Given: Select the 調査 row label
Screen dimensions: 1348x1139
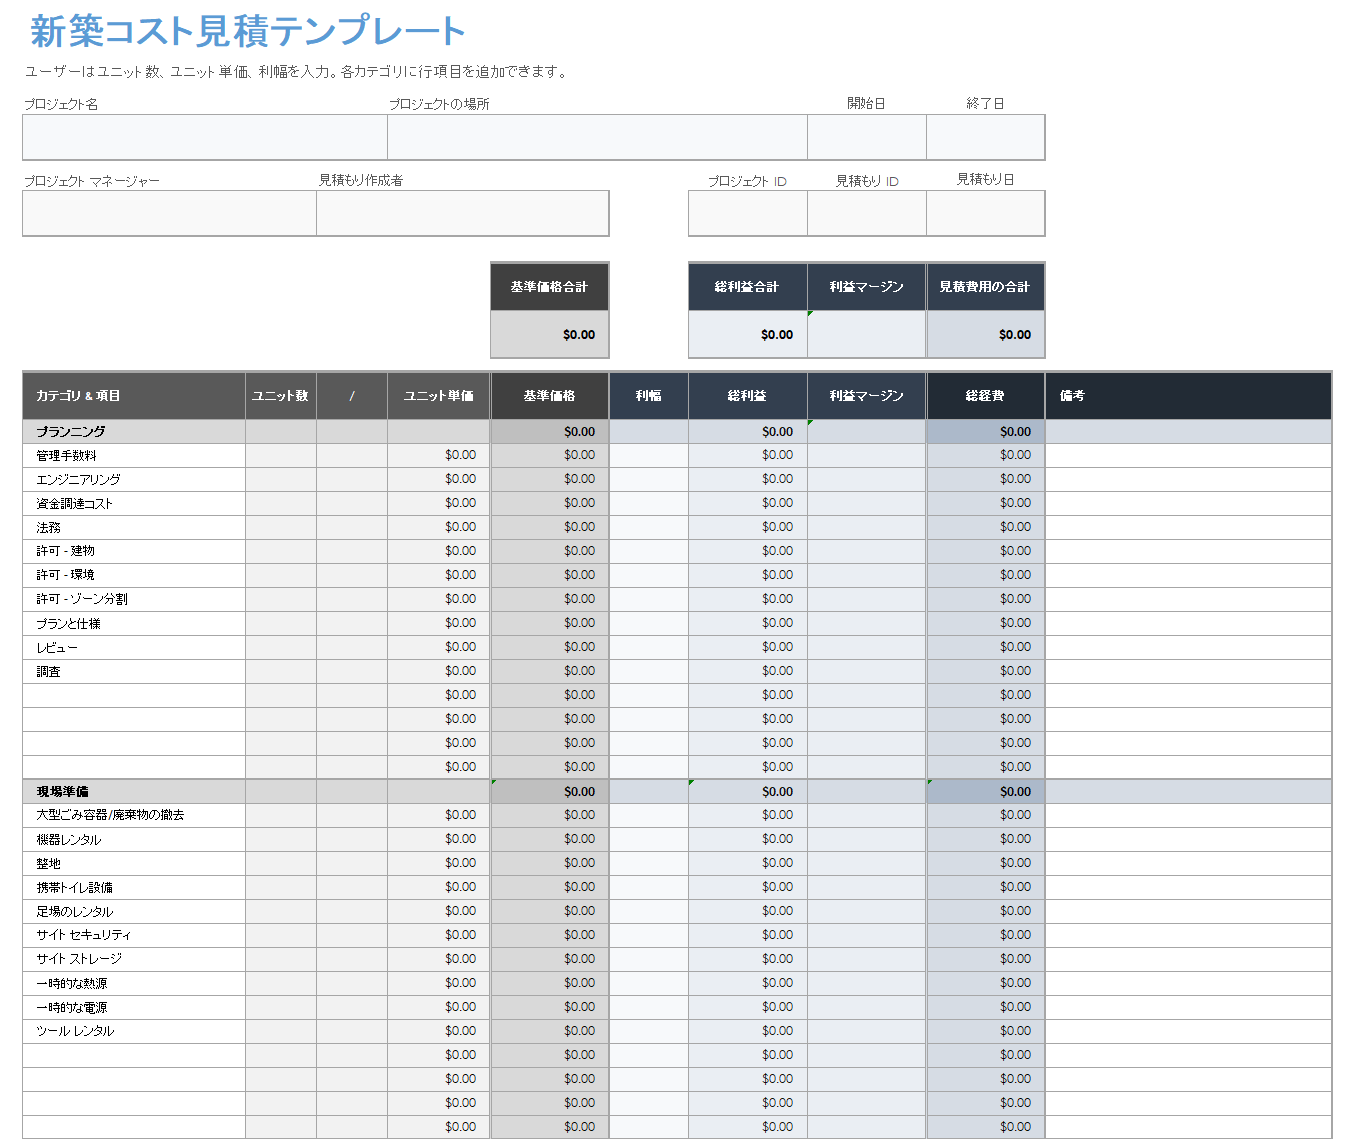Looking at the screenshot, I should point(49,672).
